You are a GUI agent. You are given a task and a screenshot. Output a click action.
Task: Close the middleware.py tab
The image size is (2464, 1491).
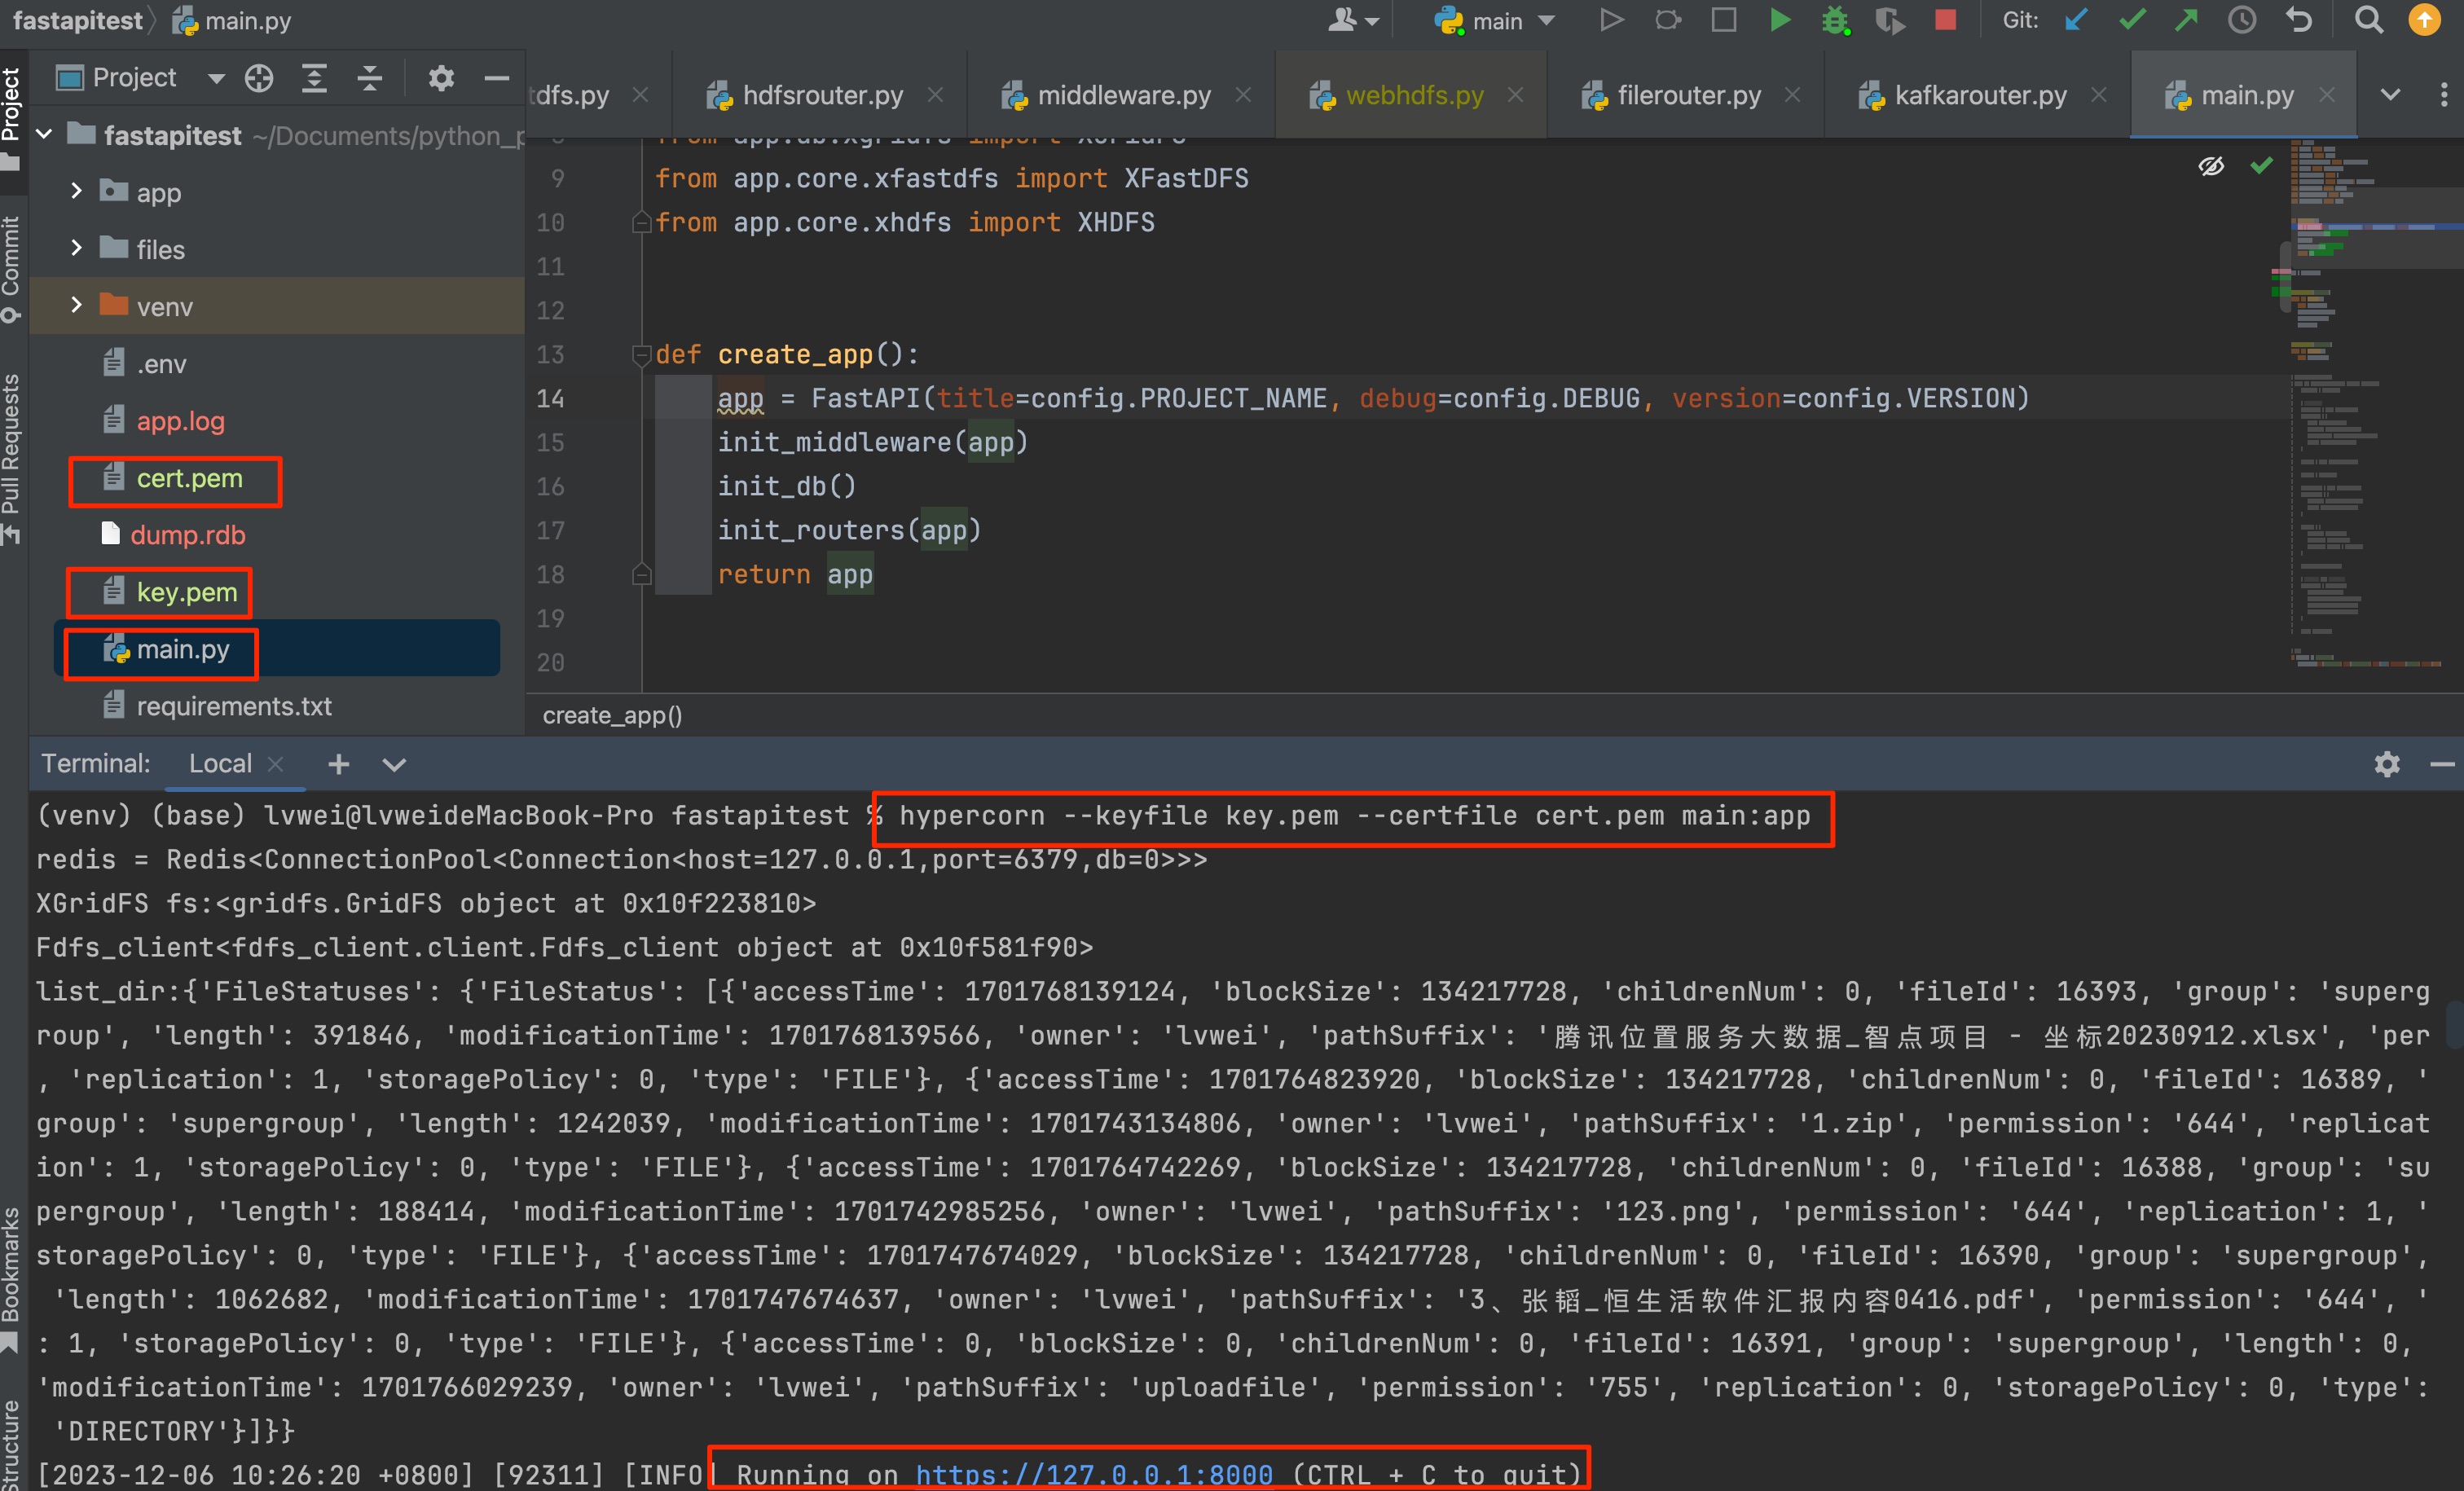point(1243,95)
